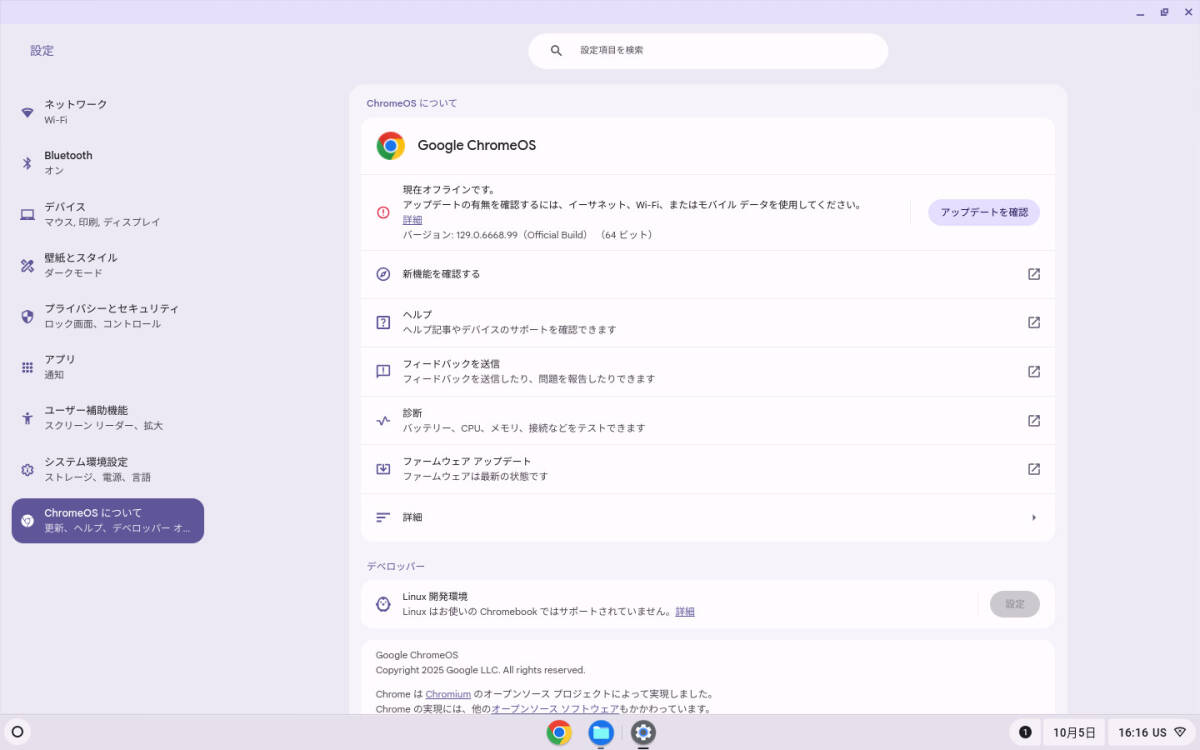Viewport: 1200px width, 750px height.
Task: Click the アップデートを確認 button
Action: [983, 212]
